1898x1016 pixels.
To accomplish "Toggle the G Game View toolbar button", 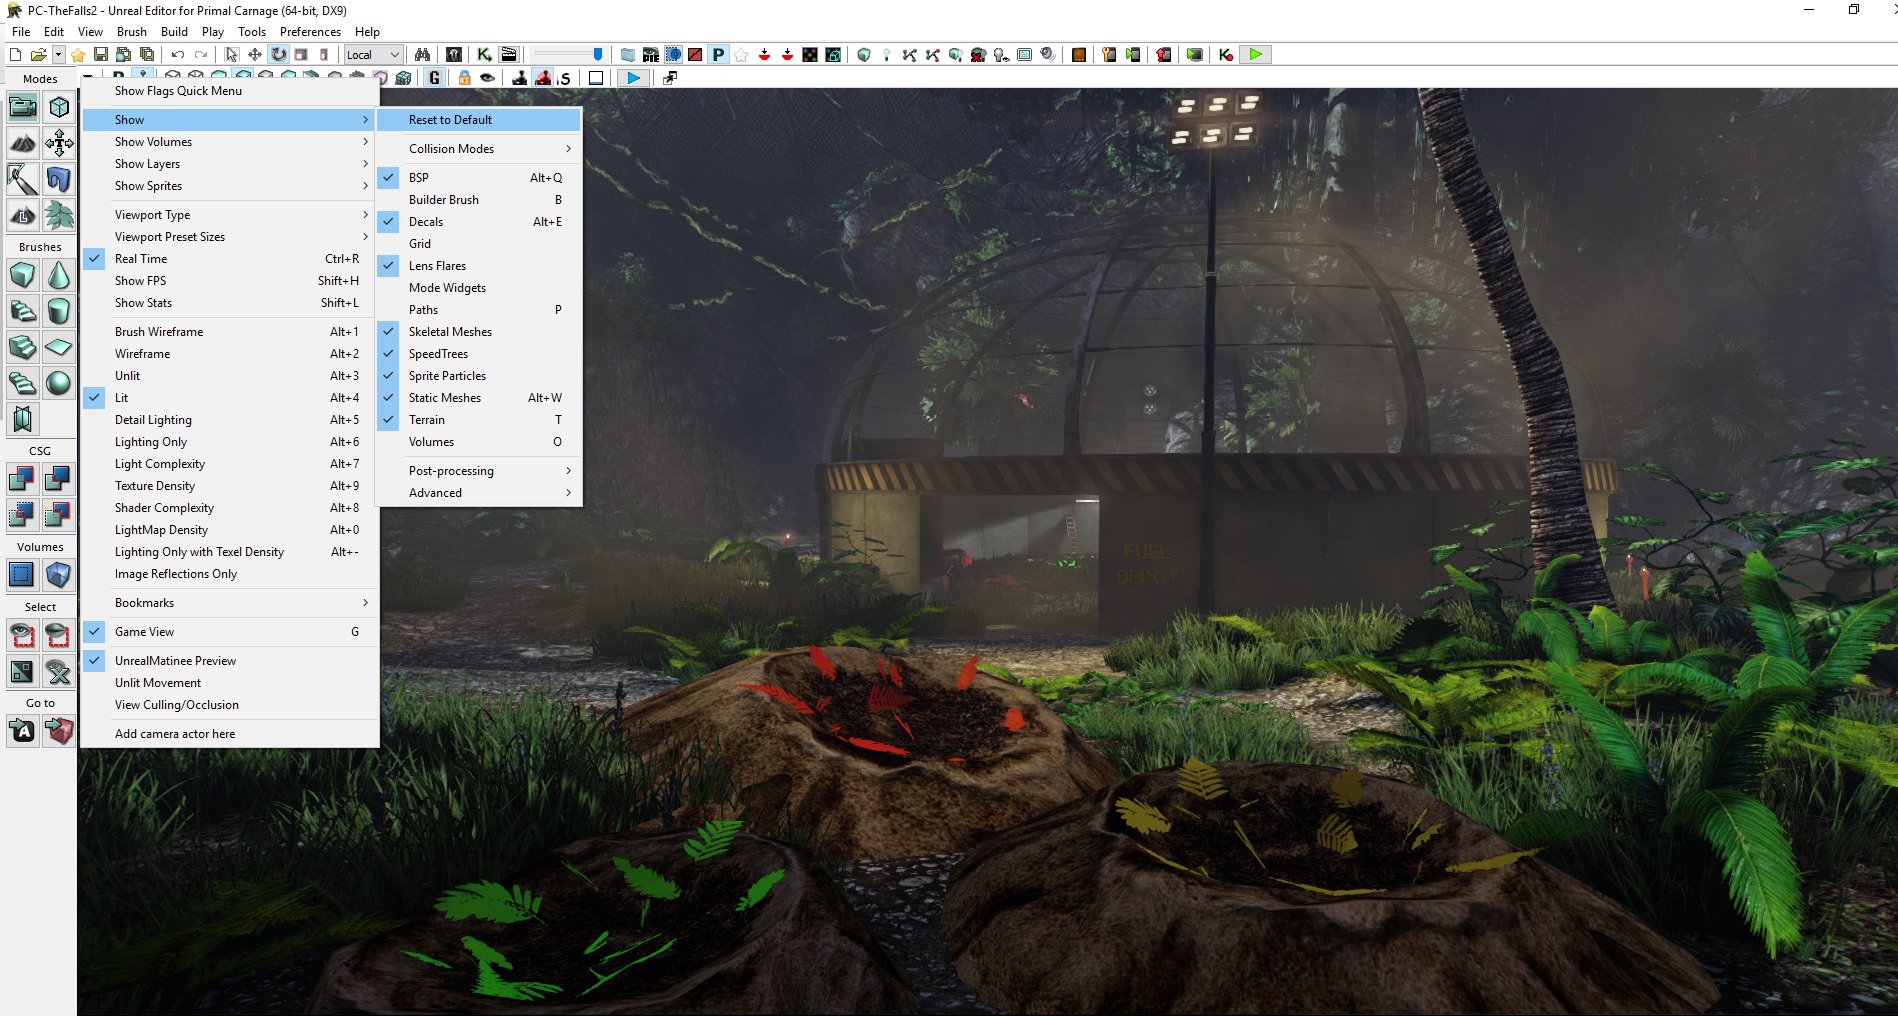I will pyautogui.click(x=434, y=78).
